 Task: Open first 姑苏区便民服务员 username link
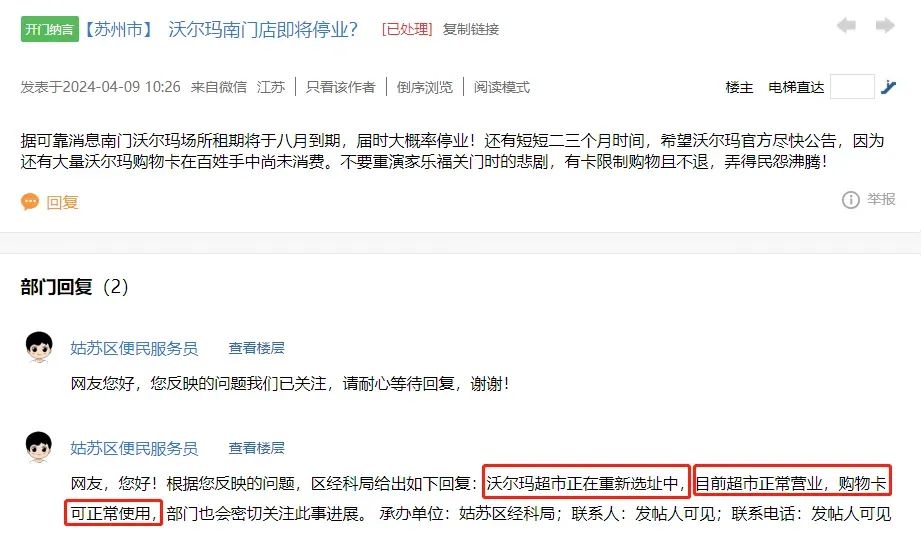tap(134, 348)
